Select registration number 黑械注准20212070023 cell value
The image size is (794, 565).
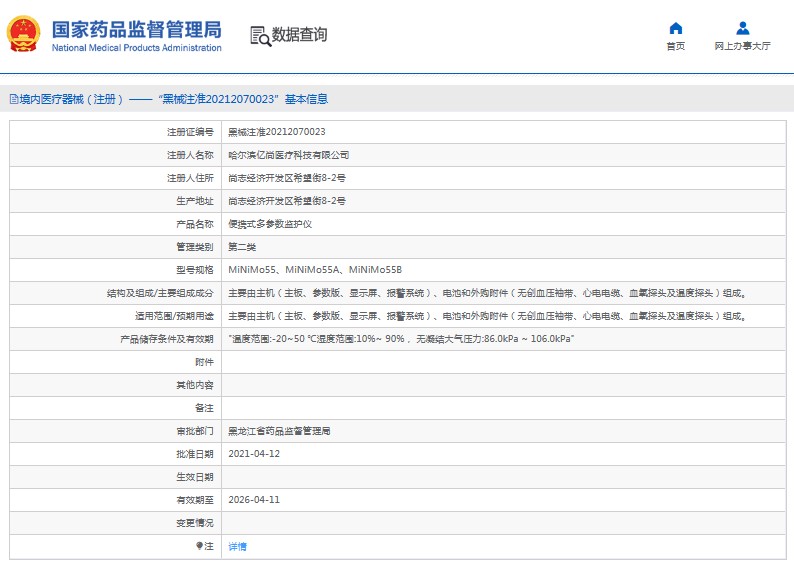point(276,132)
